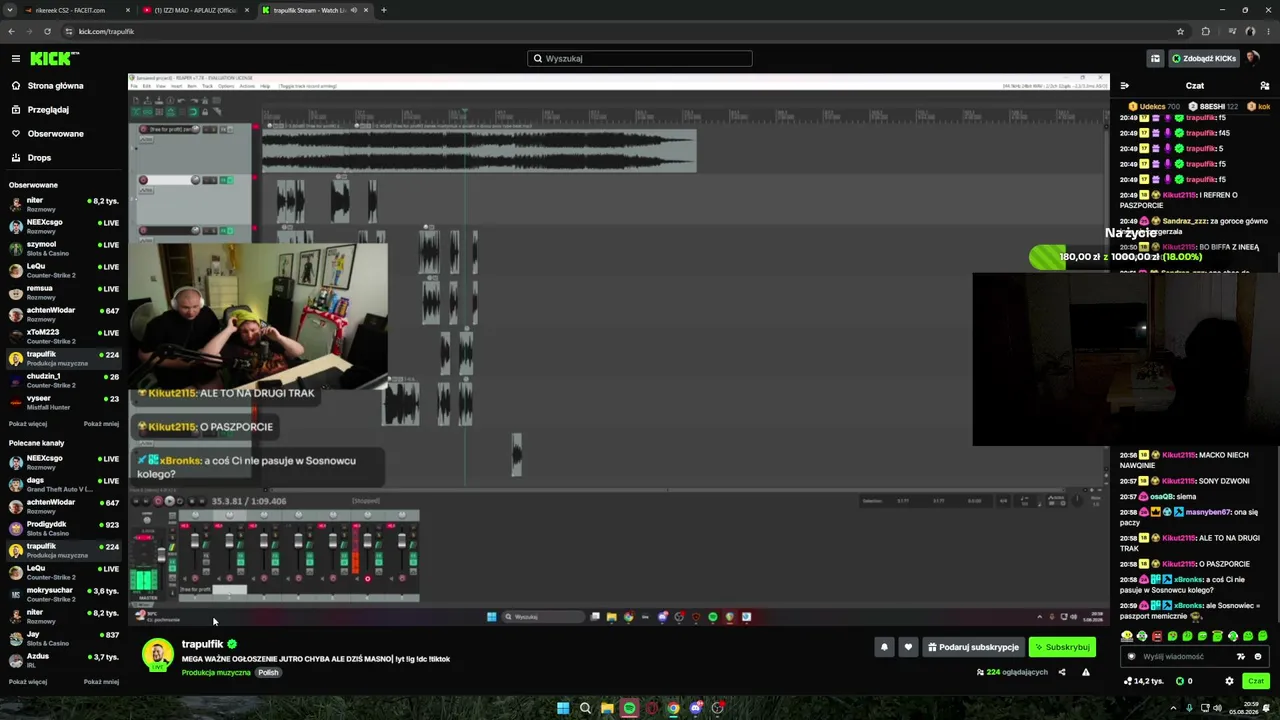Open szymool's channel in followed list
This screenshot has height=720, width=1280.
click(x=64, y=248)
